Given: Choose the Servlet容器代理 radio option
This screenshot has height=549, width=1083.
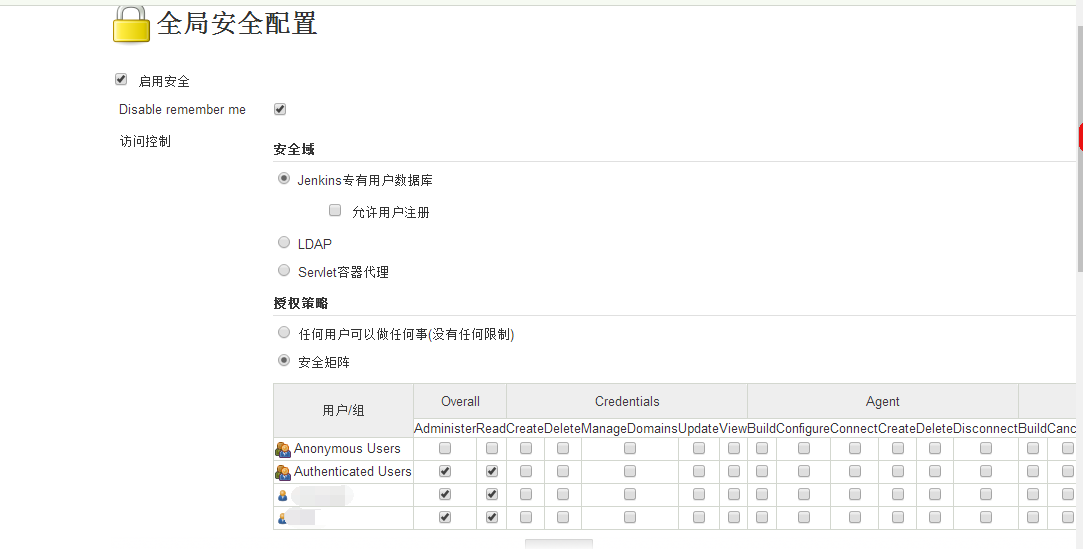Looking at the screenshot, I should [284, 270].
